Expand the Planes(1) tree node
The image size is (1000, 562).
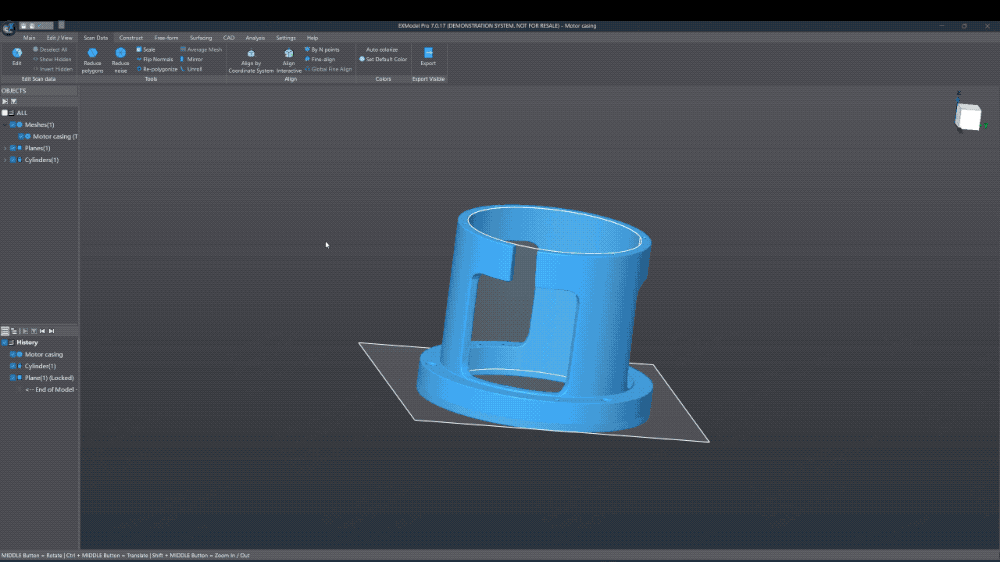point(5,148)
